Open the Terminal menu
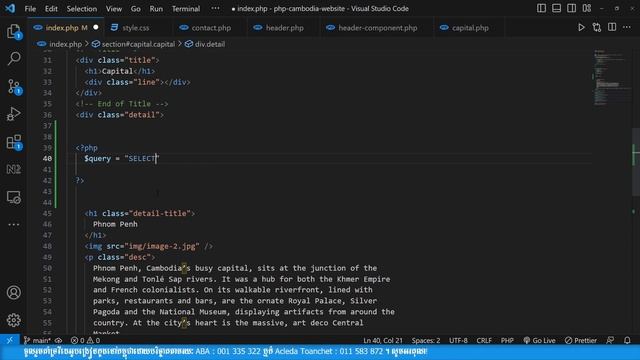The image size is (640, 360). pos(186,9)
